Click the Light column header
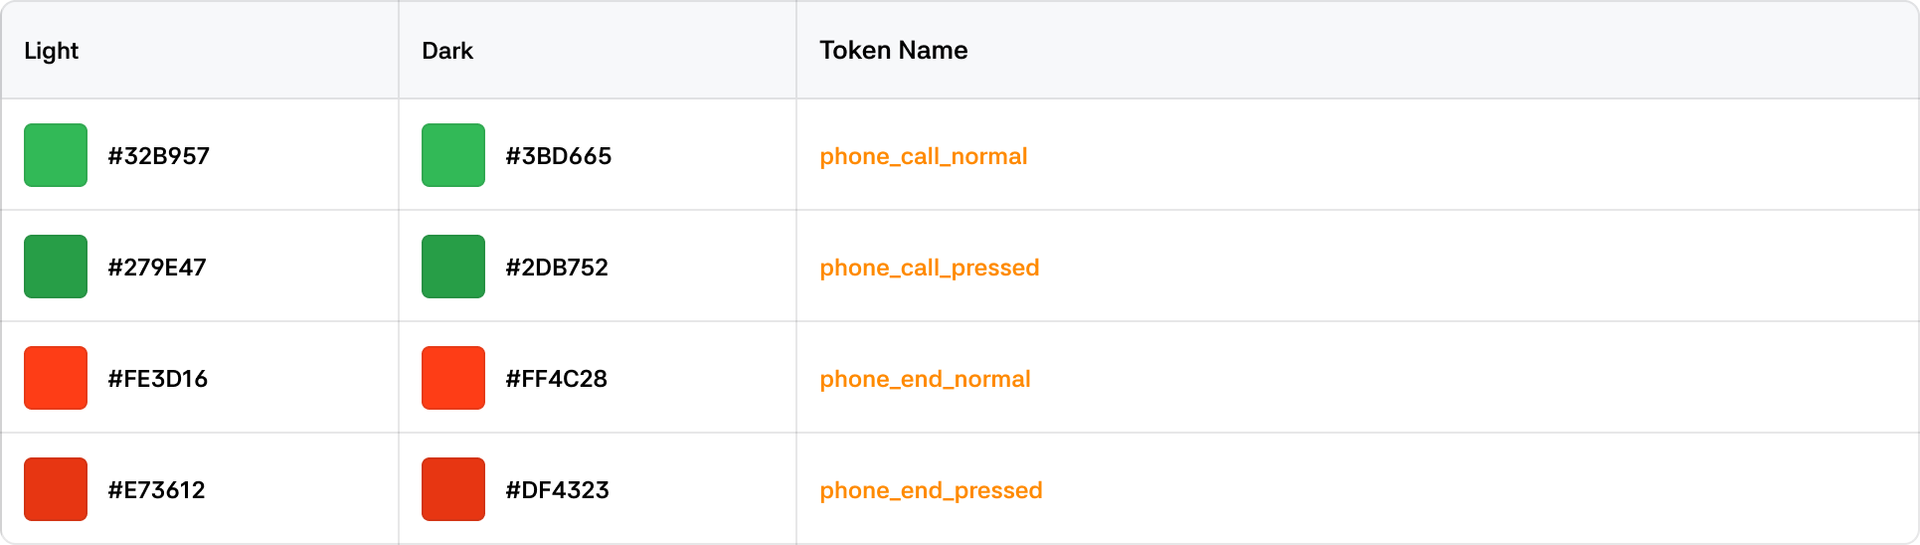Screen dimensions: 1920x545 click(51, 51)
